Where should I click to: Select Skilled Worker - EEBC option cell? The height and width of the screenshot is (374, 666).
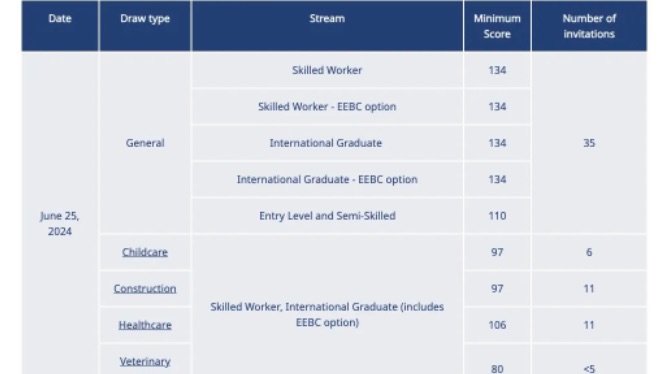click(x=327, y=107)
